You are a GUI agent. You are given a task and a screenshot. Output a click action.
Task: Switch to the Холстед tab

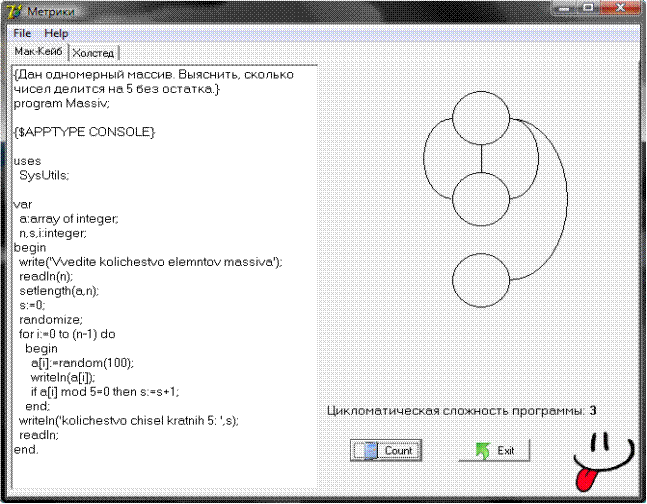pos(100,53)
